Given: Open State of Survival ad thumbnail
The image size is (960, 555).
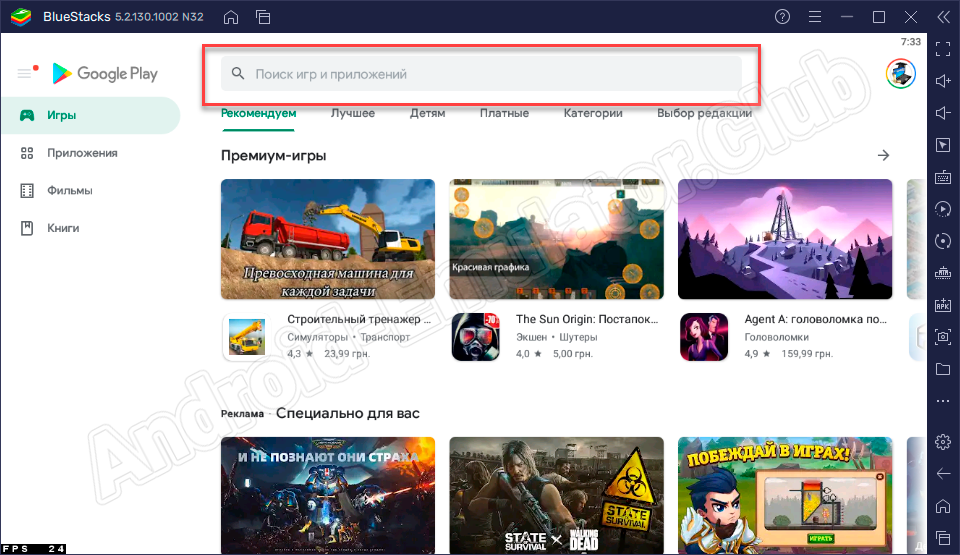Looking at the screenshot, I should tap(556, 495).
